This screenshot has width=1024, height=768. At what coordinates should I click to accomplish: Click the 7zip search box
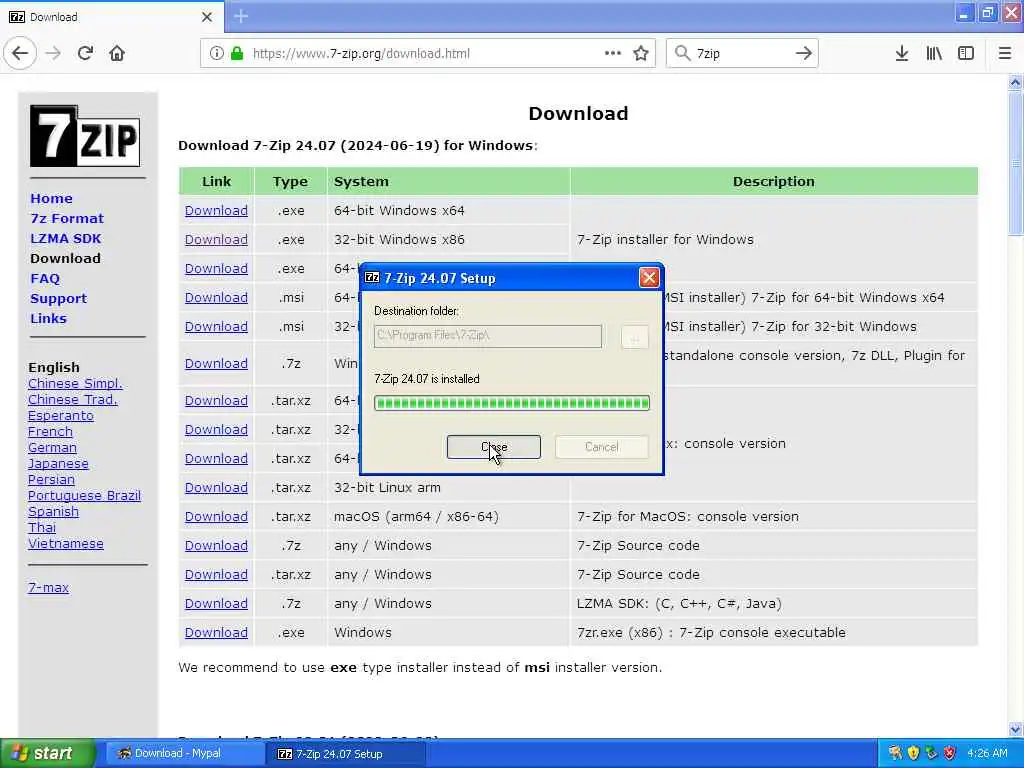click(x=742, y=54)
